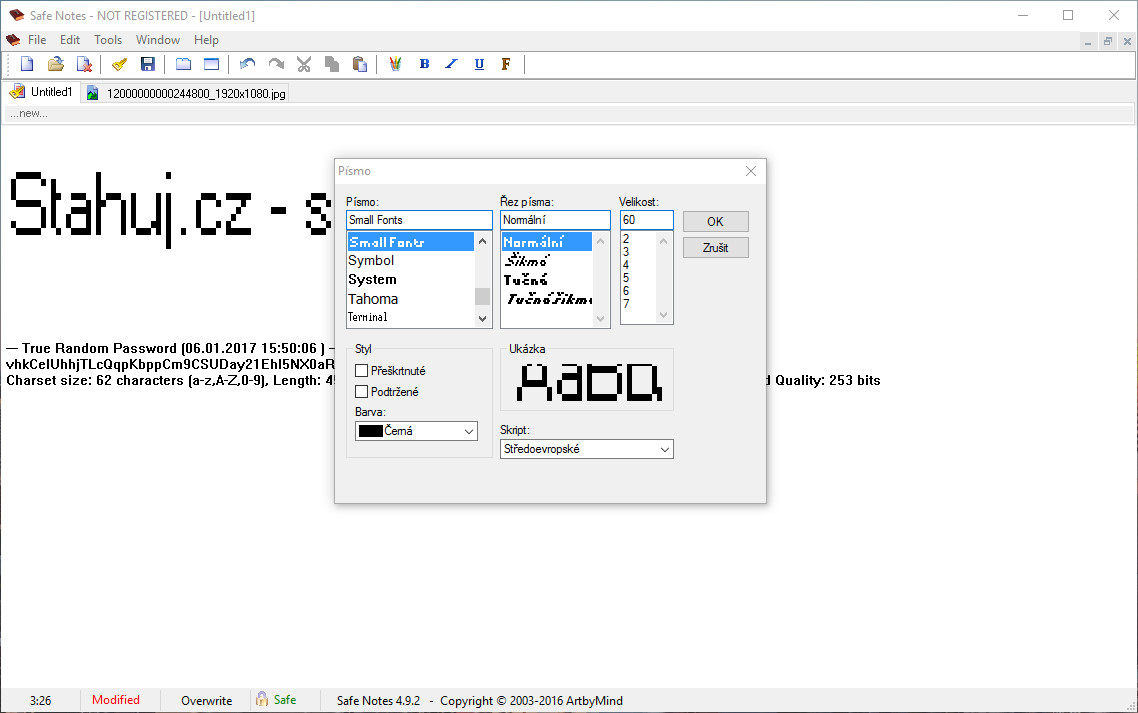This screenshot has height=713, width=1138.
Task: Toggle italic formatting
Action: 451,65
